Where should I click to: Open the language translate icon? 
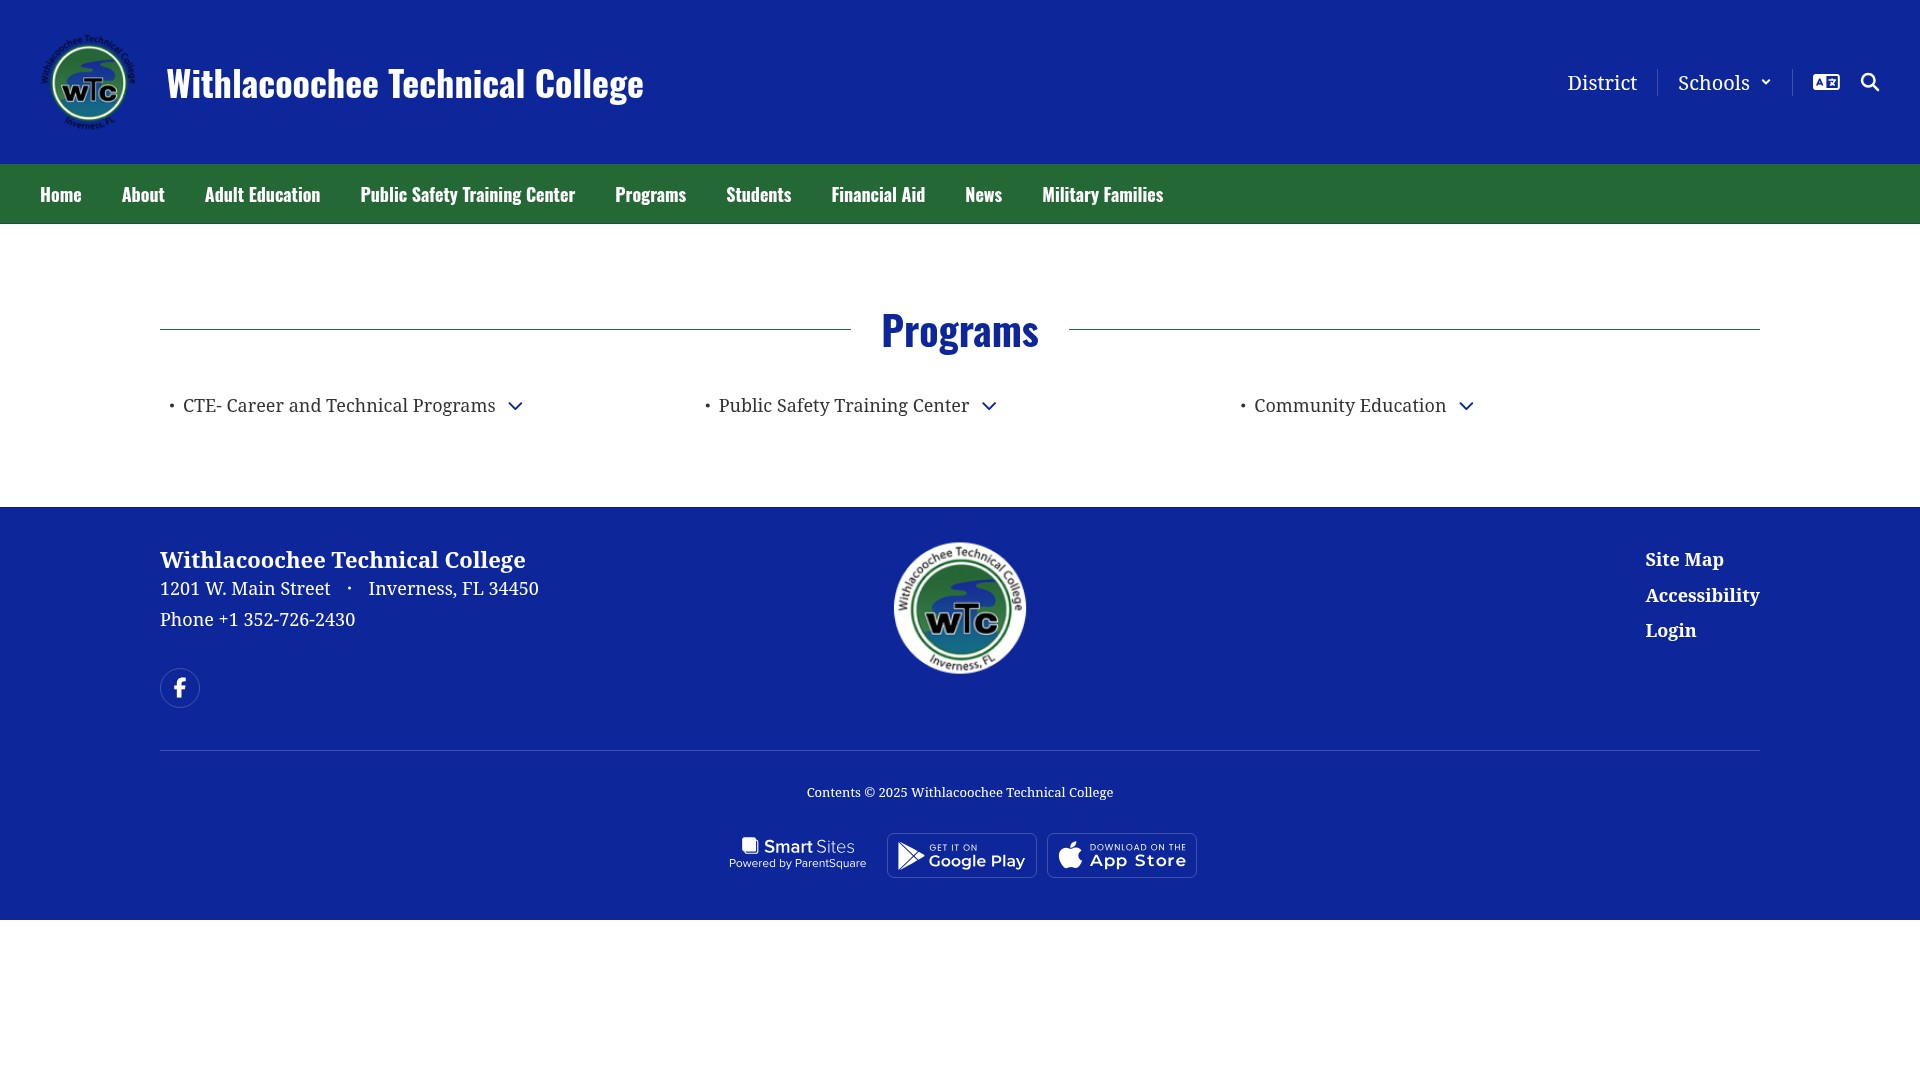pyautogui.click(x=1826, y=82)
